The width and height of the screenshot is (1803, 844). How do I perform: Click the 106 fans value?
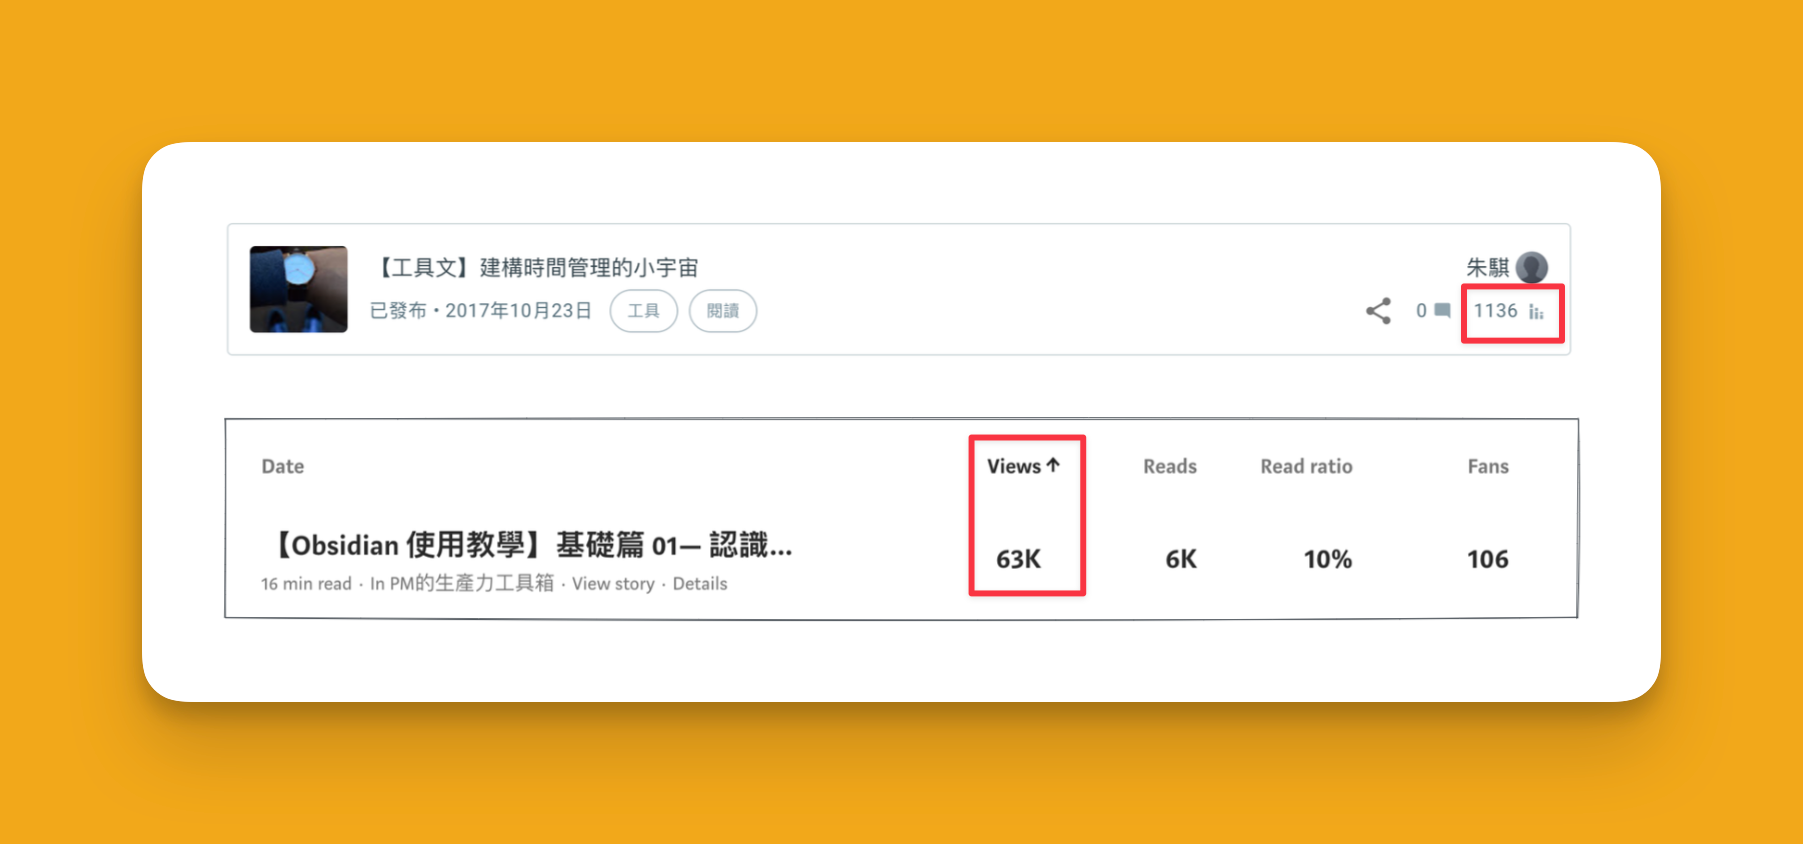tap(1487, 559)
